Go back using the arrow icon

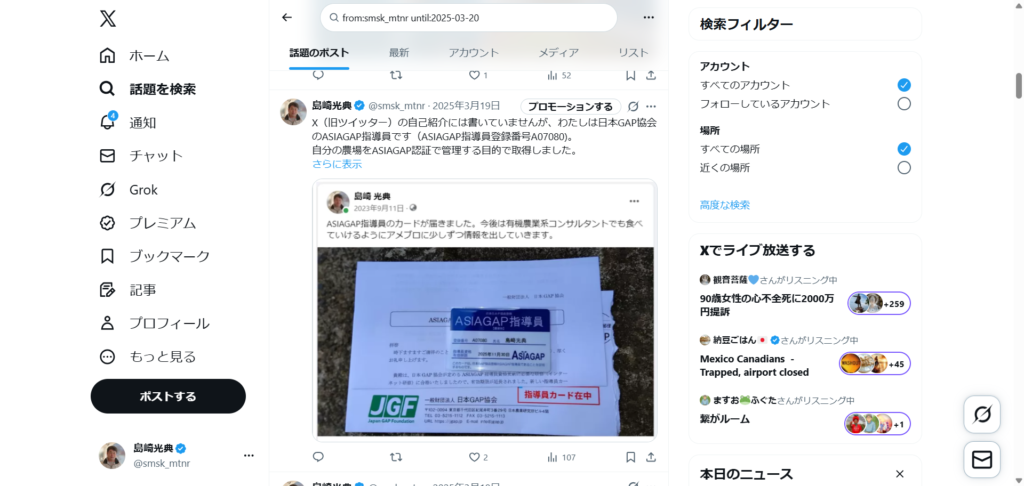point(287,18)
